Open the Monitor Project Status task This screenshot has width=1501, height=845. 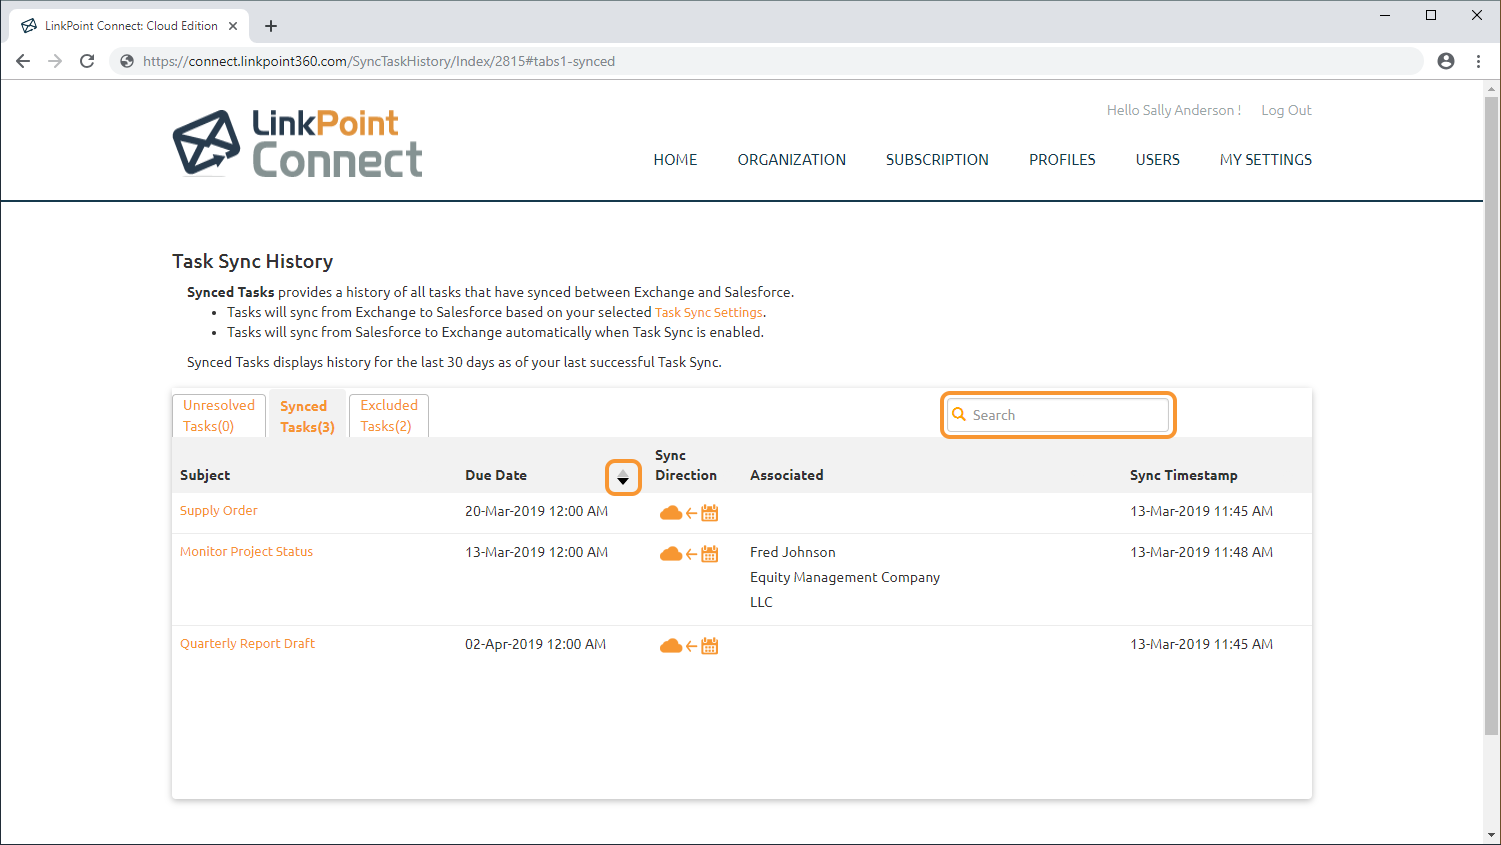(x=246, y=552)
